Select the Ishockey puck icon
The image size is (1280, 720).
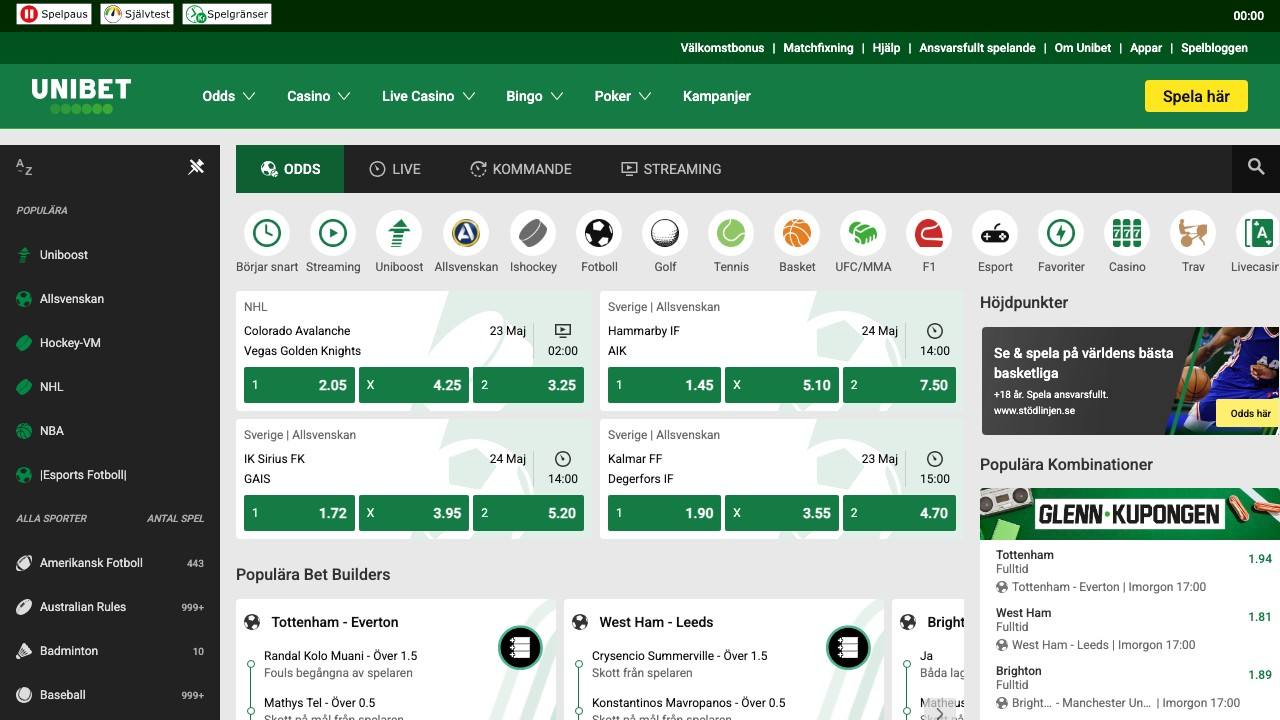(533, 233)
